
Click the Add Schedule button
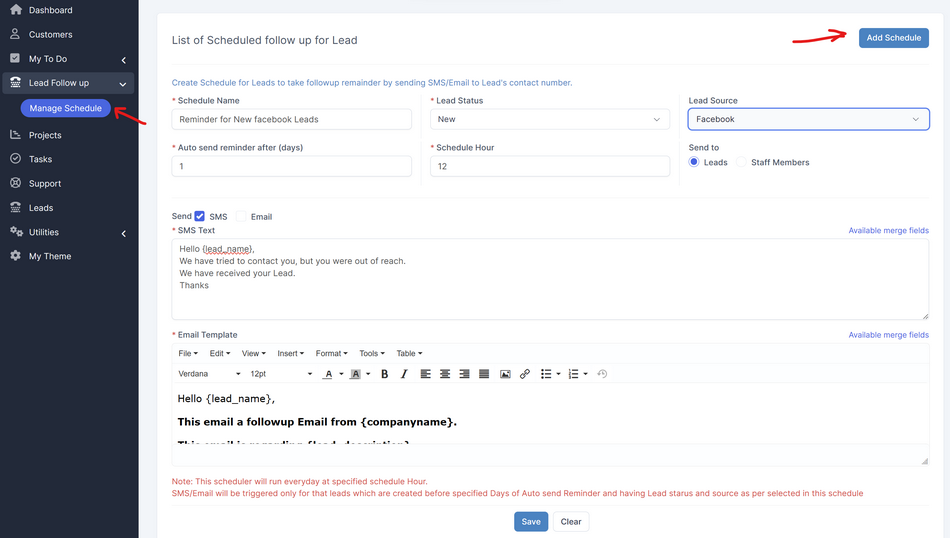click(x=894, y=38)
